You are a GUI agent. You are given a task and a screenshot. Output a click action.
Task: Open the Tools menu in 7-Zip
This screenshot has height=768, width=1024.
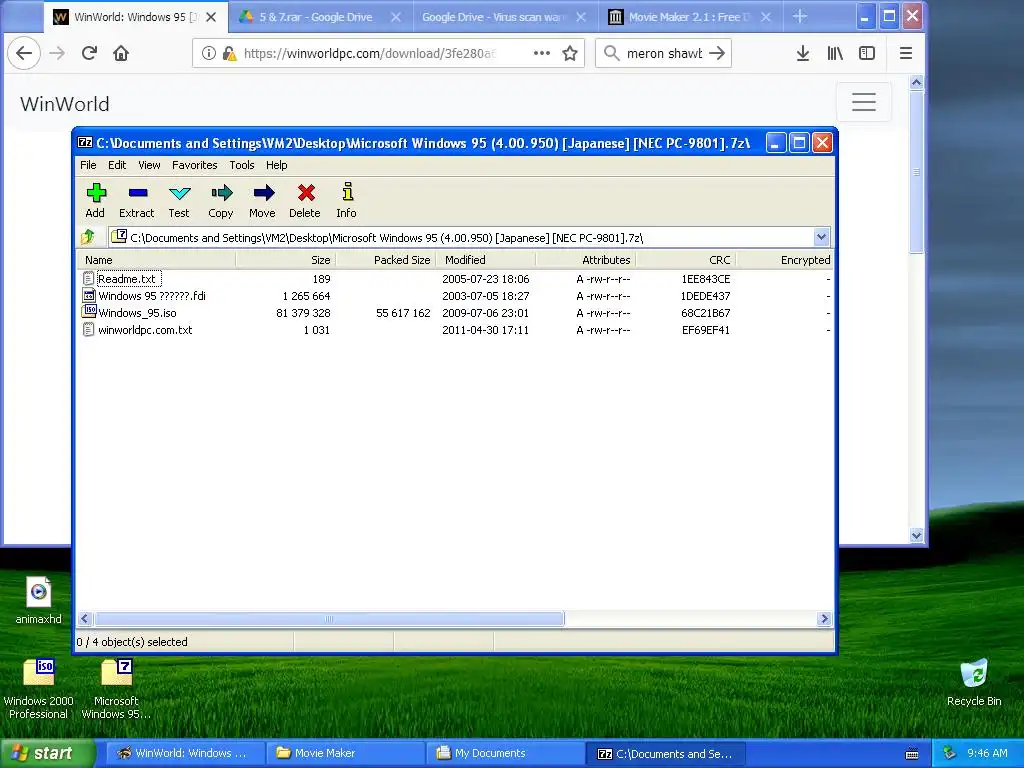click(x=242, y=165)
